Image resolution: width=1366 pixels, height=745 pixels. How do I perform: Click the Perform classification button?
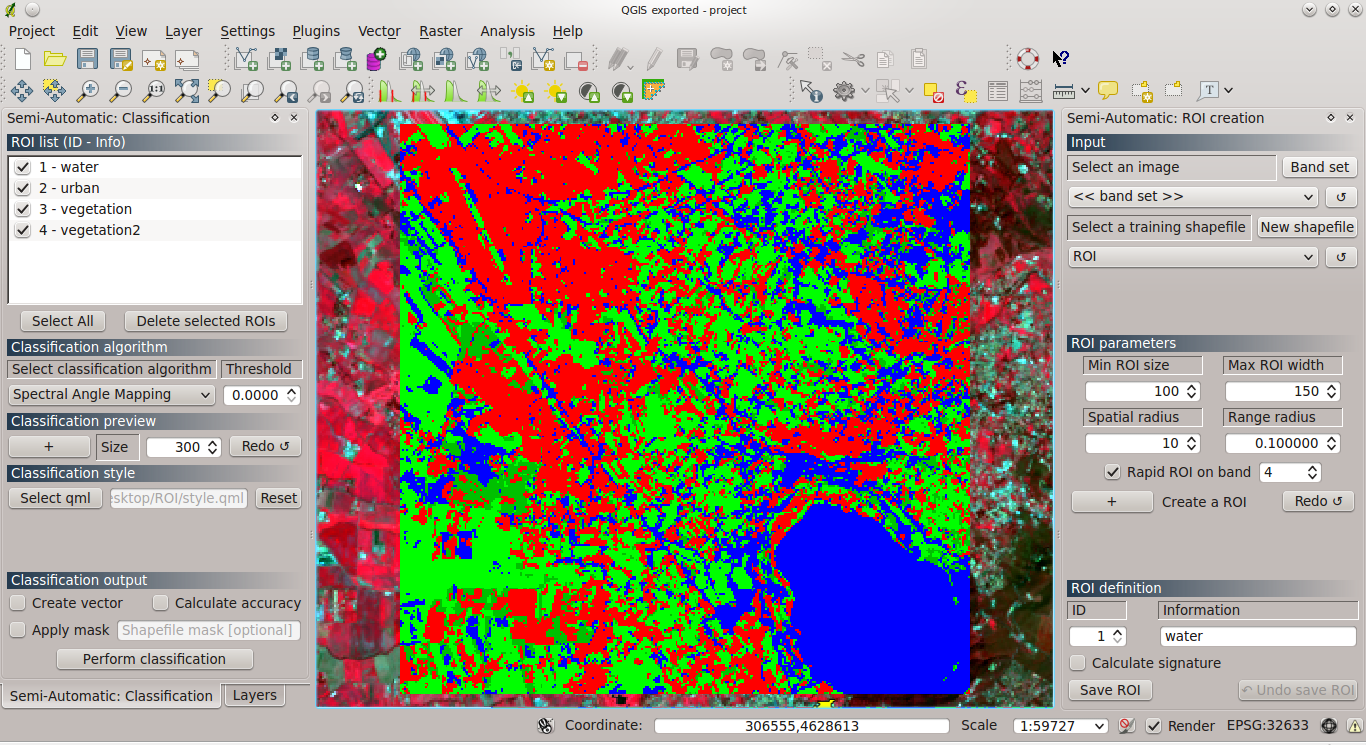[154, 659]
